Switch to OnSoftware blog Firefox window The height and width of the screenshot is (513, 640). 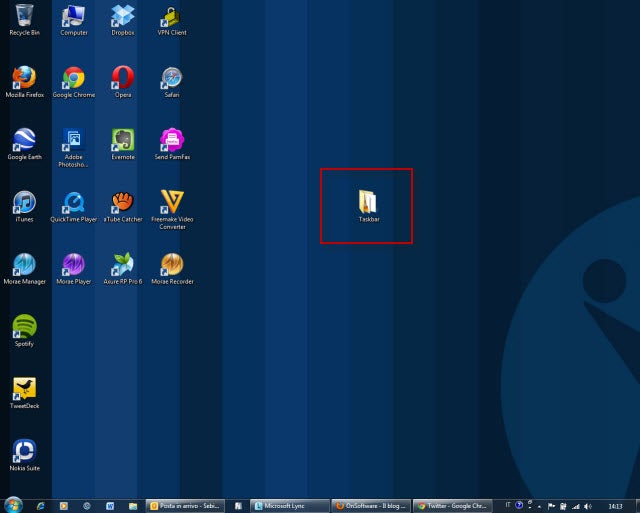(x=371, y=506)
